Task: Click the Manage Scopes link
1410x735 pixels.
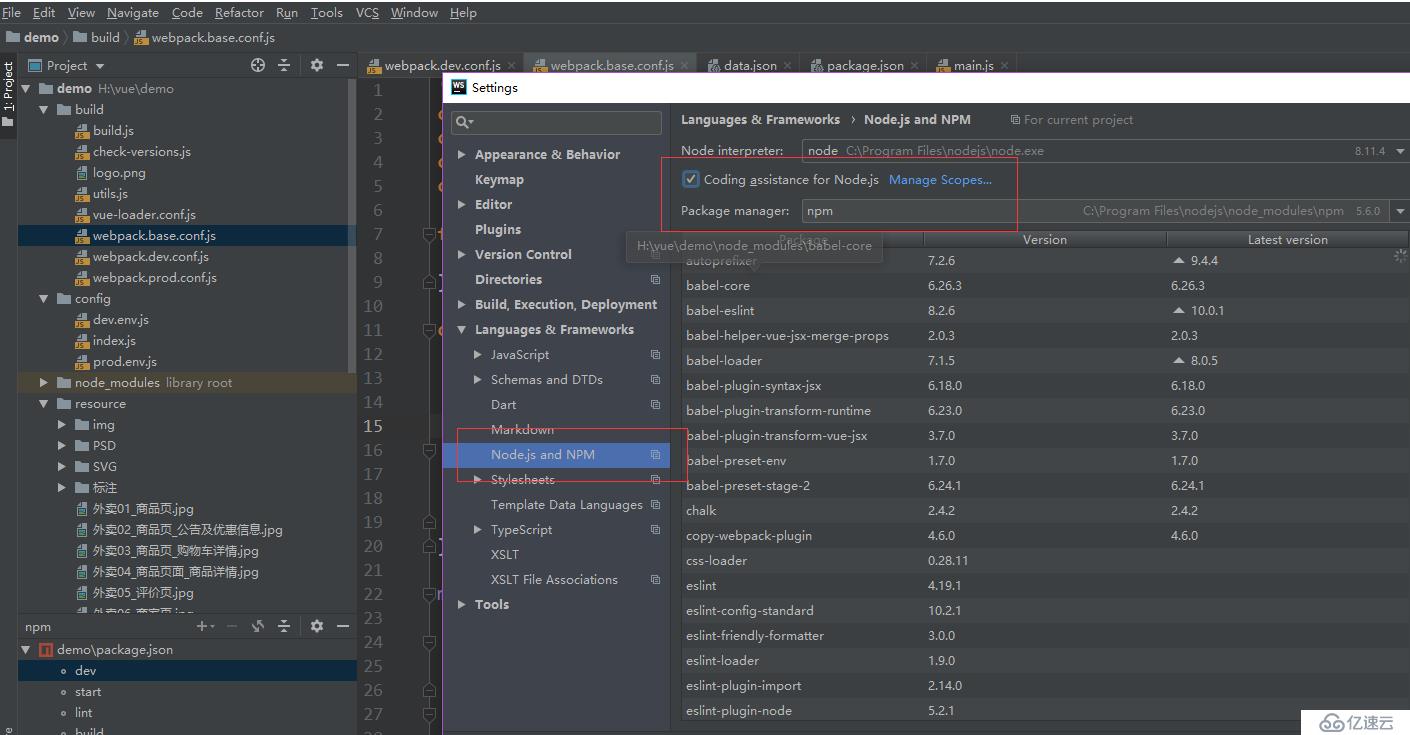Action: [940, 180]
